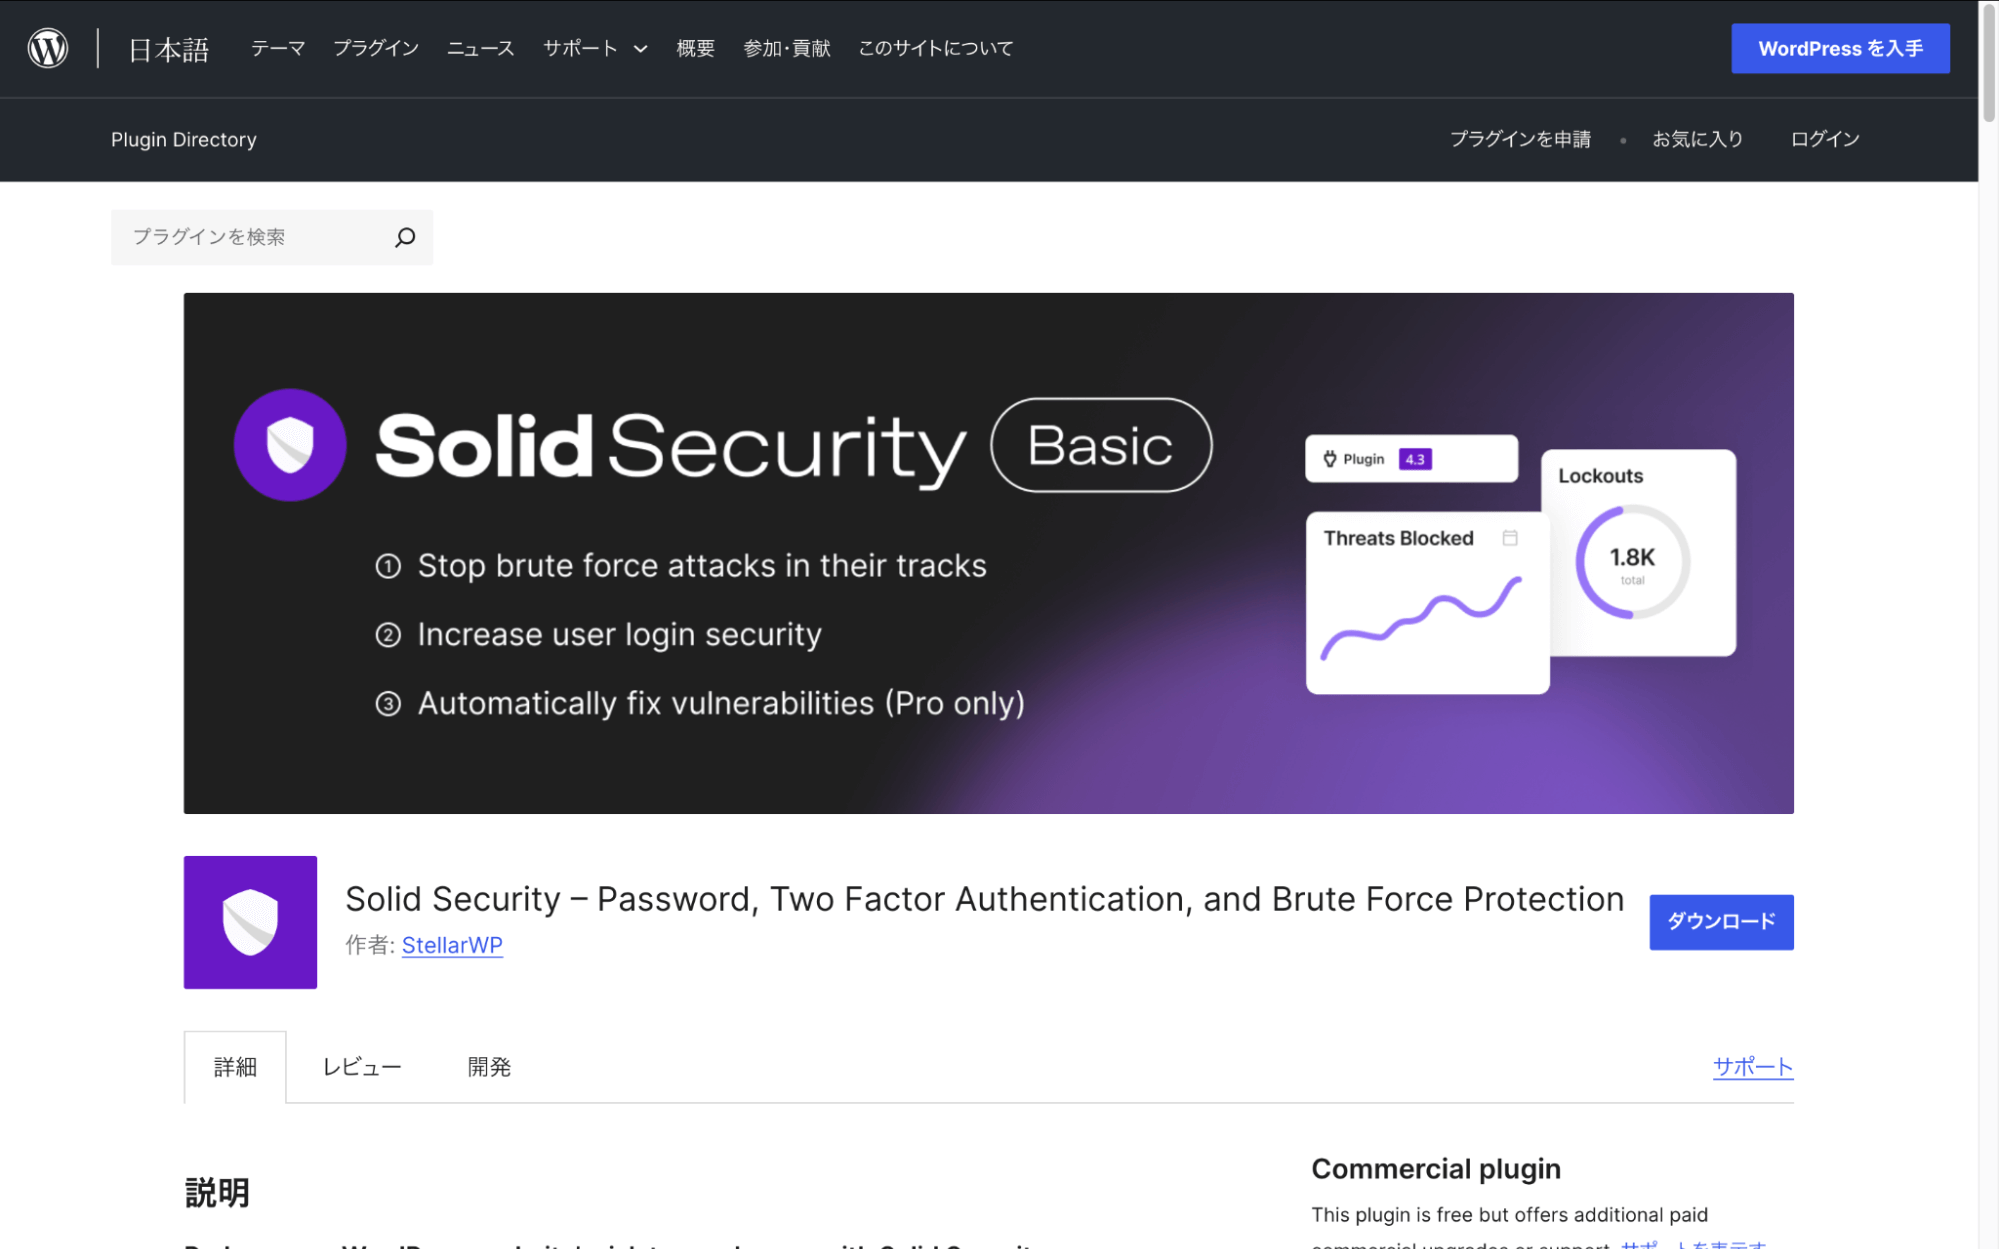Open the サポート link above the tabs
Image resolution: width=1999 pixels, height=1250 pixels.
pos(1752,1066)
